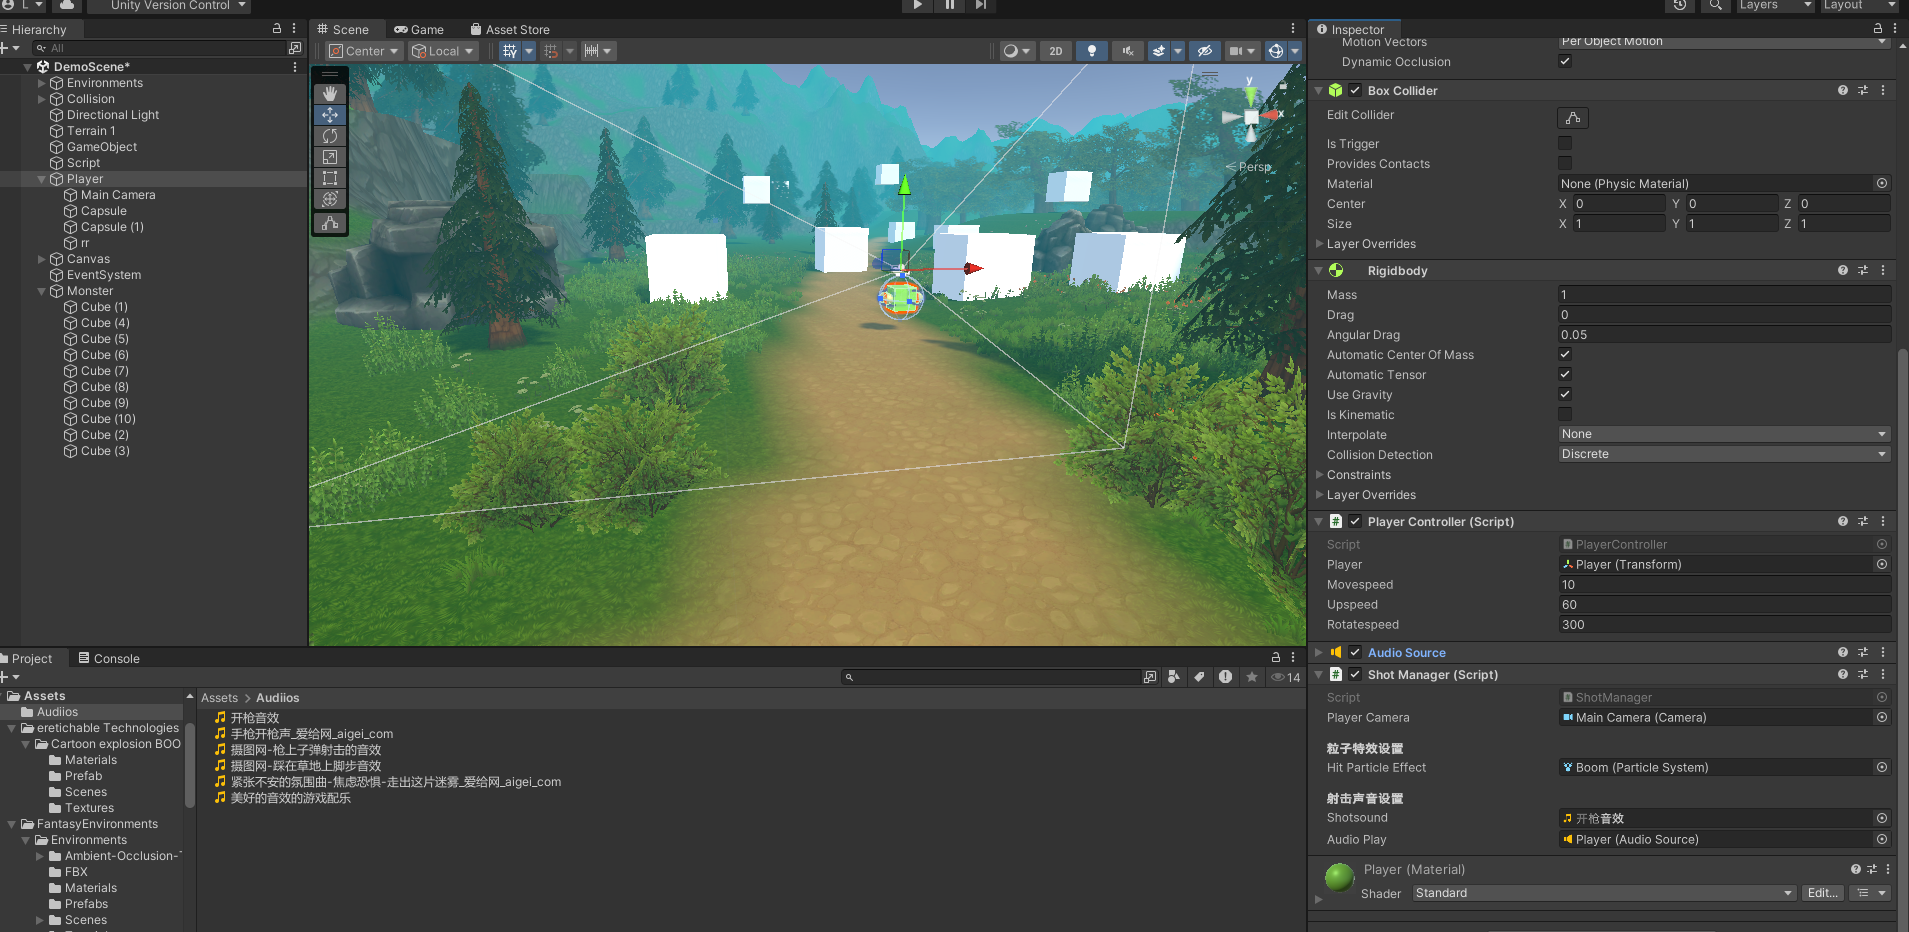Image resolution: width=1909 pixels, height=932 pixels.
Task: Expand Rigidbody Layer Overrides
Action: click(1319, 495)
